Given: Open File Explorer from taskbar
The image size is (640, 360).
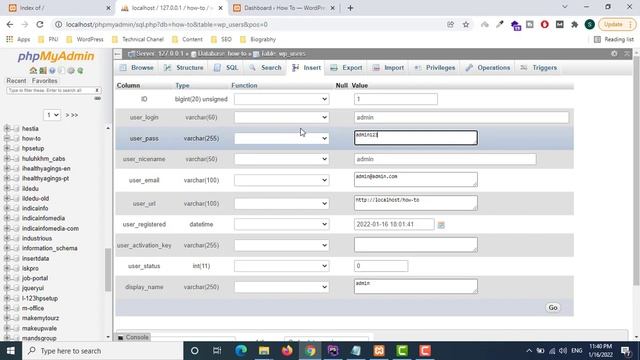Looking at the screenshot, I should tap(264, 351).
